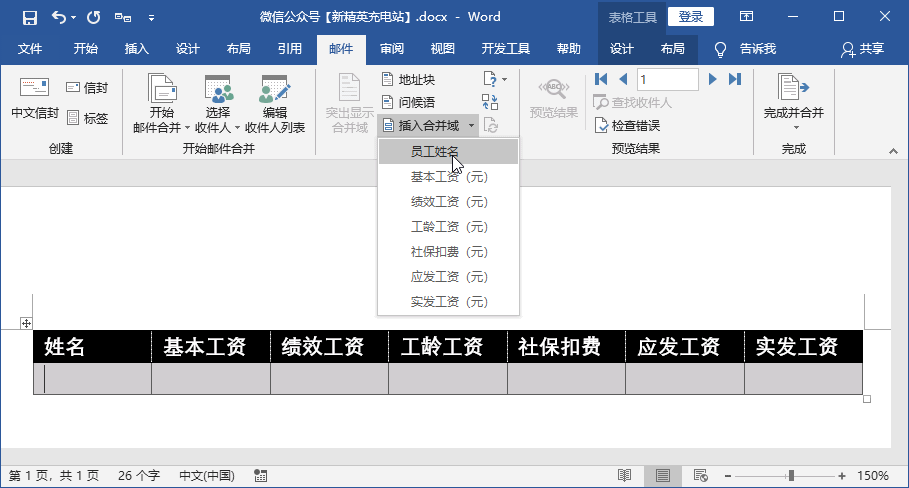Go to the first record
The width and height of the screenshot is (909, 488).
point(601,79)
